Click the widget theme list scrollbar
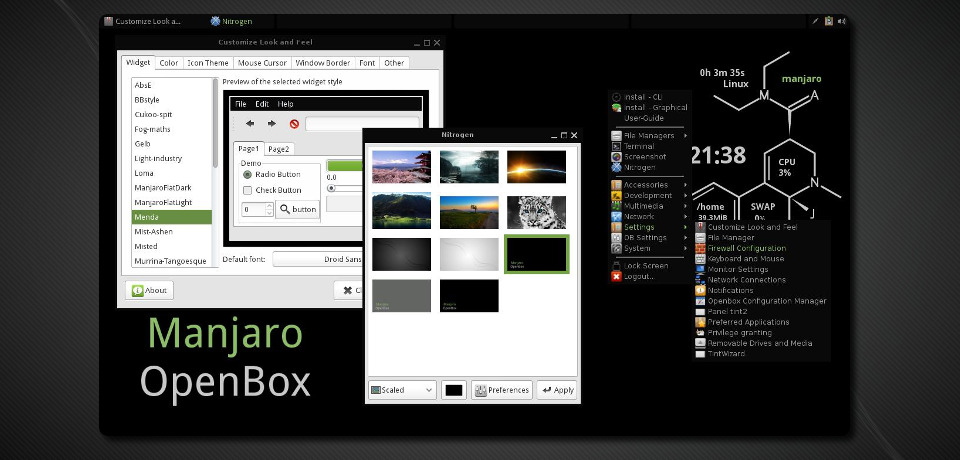Image resolution: width=960 pixels, height=460 pixels. pyautogui.click(x=215, y=123)
